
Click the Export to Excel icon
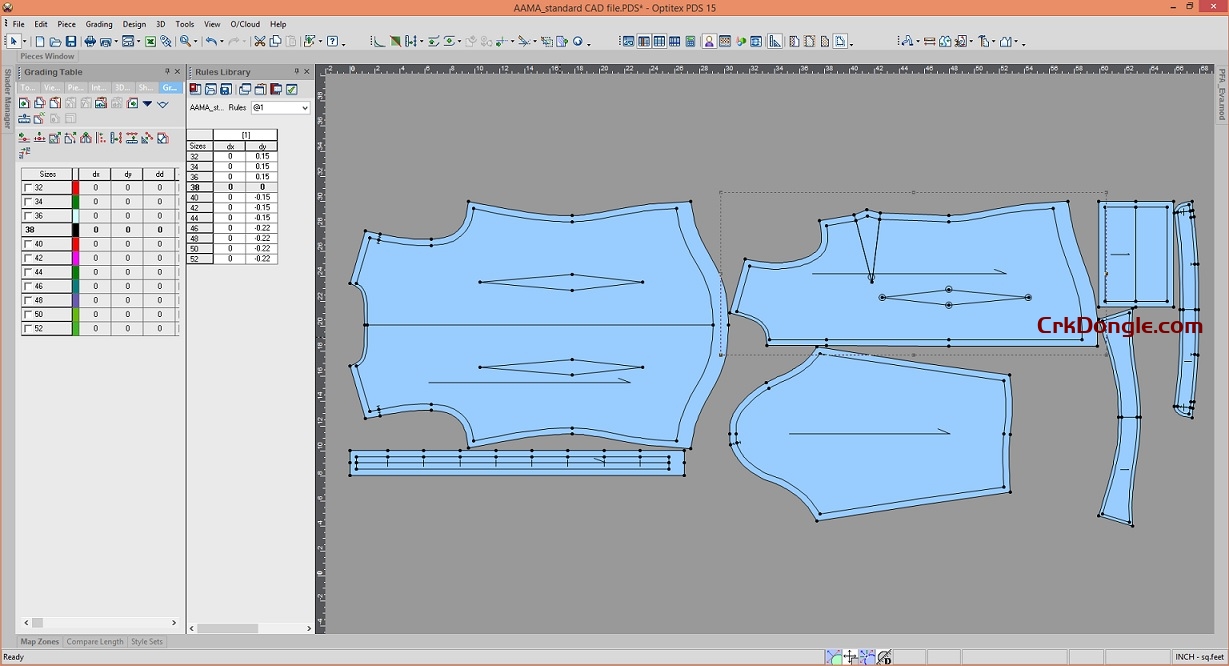point(150,42)
